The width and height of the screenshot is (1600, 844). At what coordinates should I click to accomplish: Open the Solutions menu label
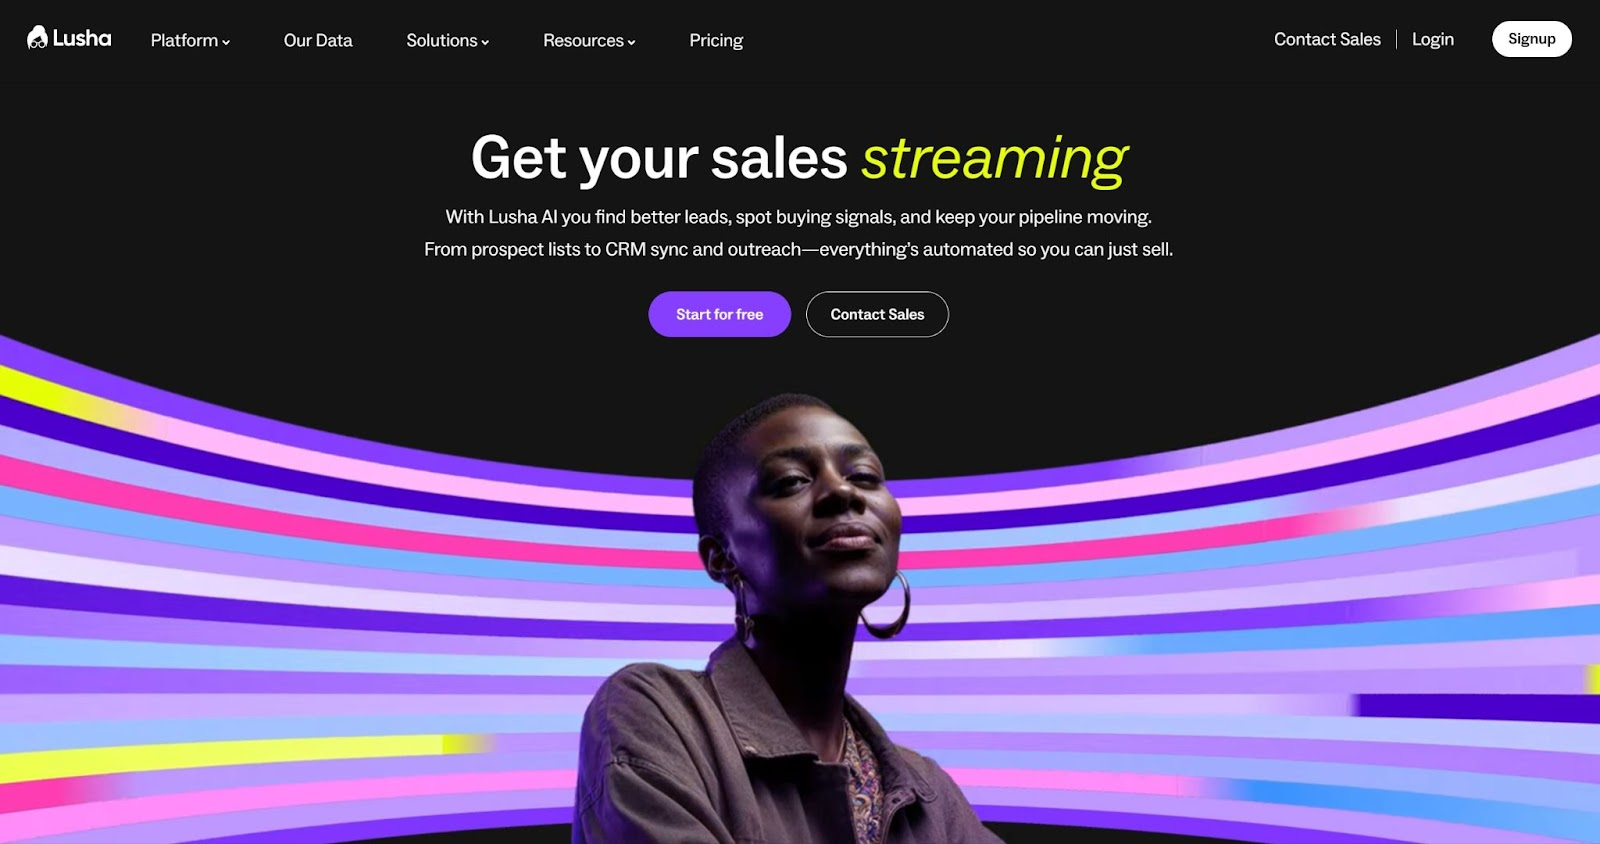click(441, 40)
